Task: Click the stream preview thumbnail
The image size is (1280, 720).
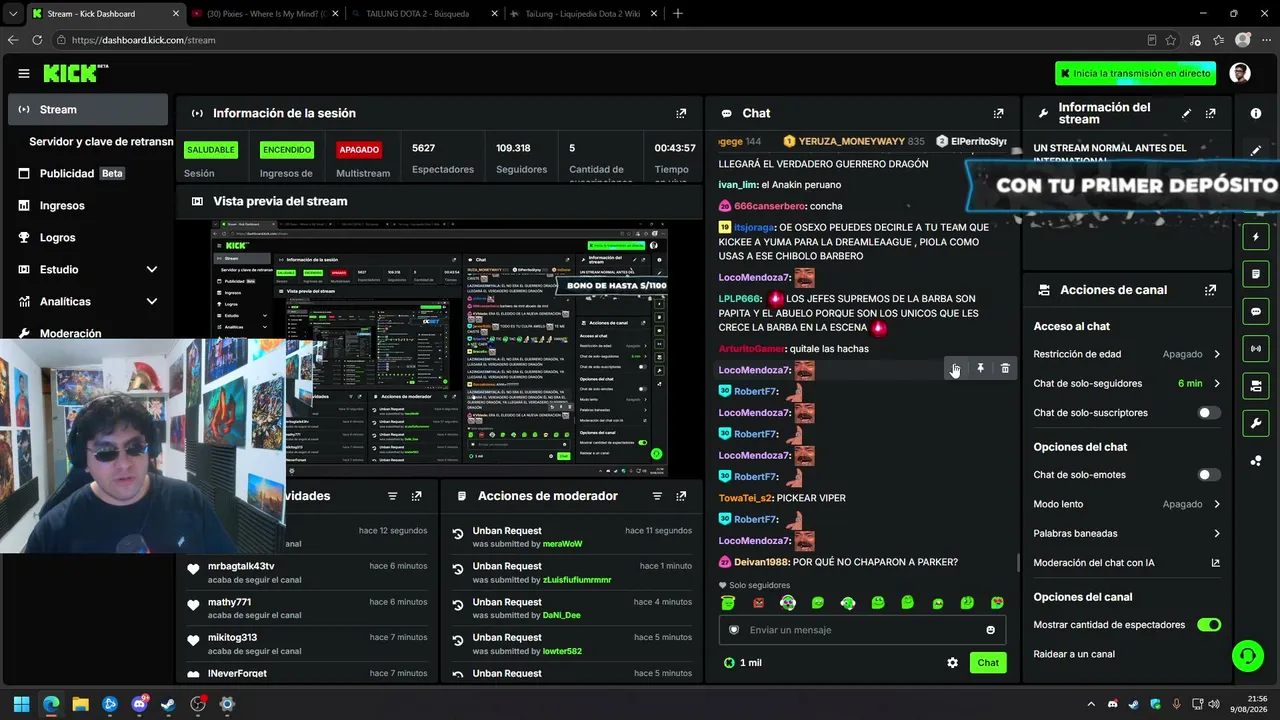Action: tap(439, 349)
